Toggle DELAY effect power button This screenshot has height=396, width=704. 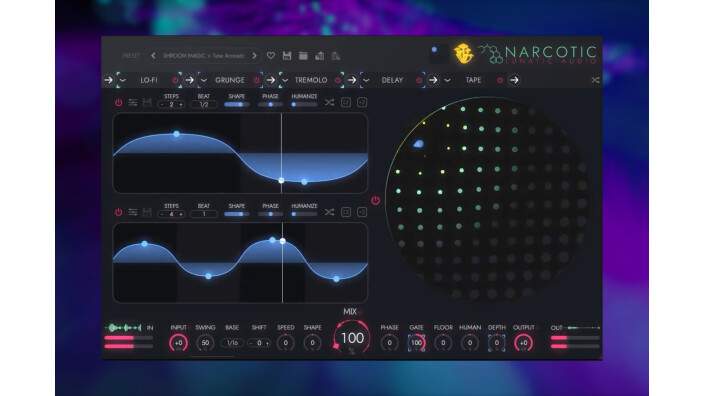pyautogui.click(x=419, y=80)
